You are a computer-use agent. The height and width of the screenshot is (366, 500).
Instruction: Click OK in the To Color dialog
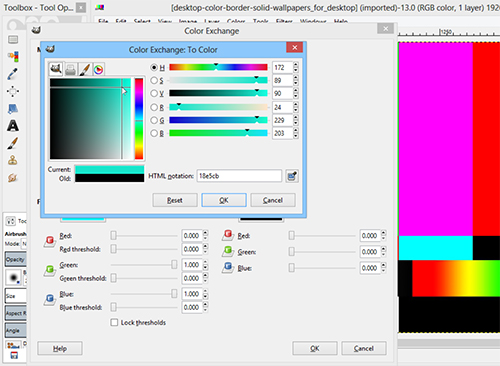click(x=224, y=200)
